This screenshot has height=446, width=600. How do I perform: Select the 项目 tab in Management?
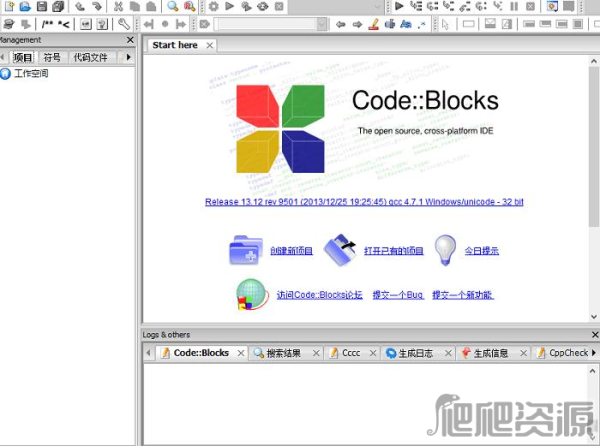(23, 57)
